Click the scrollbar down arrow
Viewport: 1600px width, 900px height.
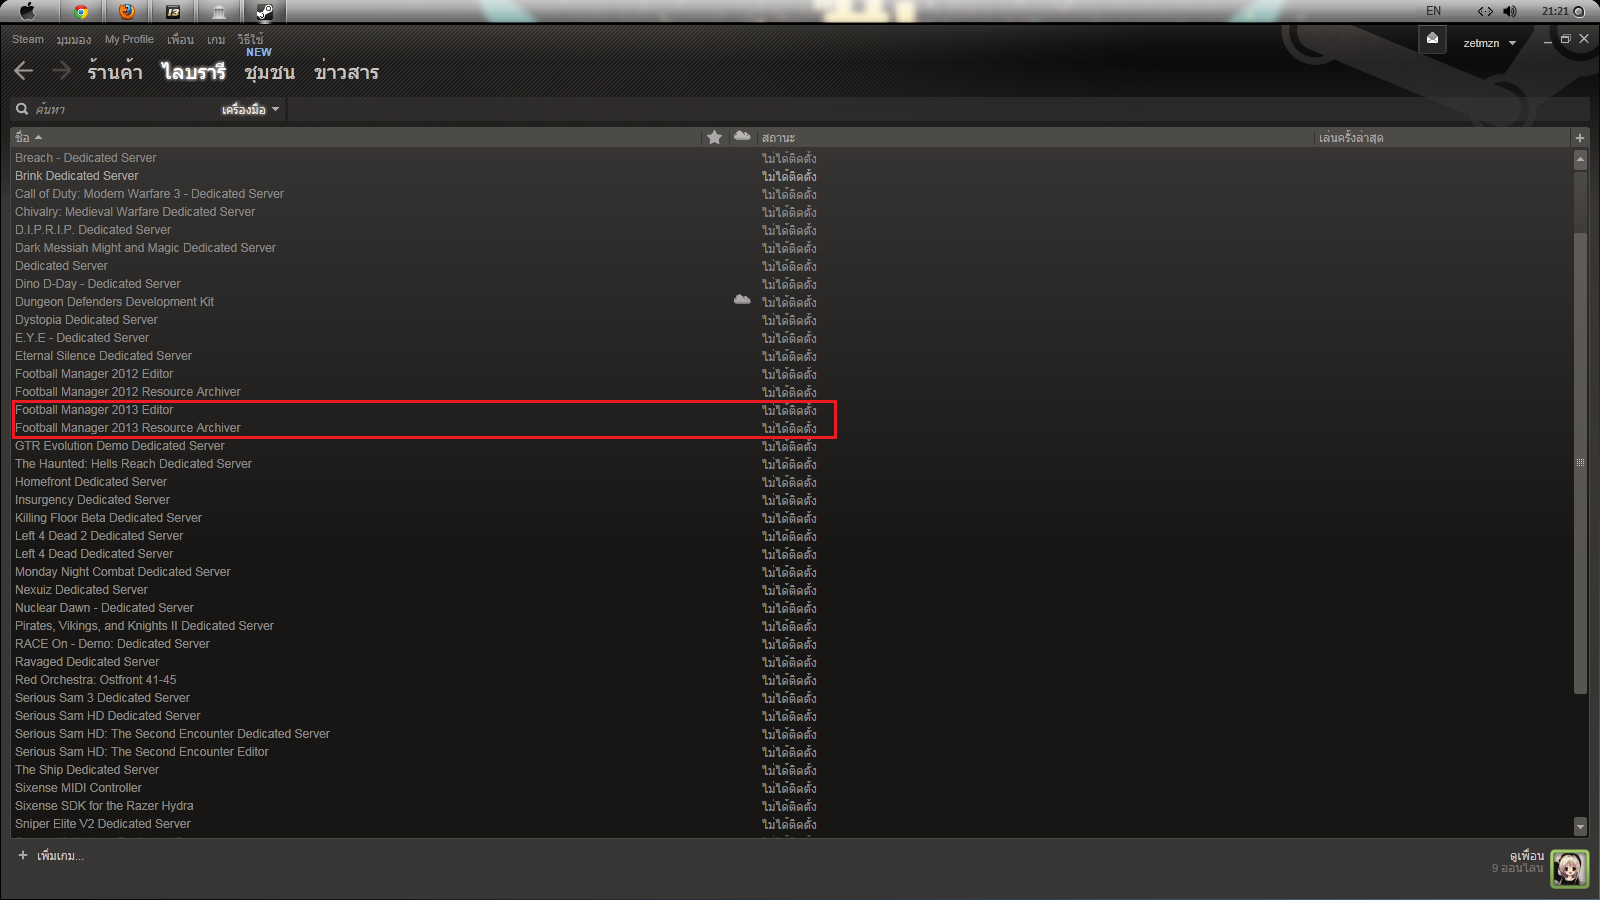pos(1580,827)
